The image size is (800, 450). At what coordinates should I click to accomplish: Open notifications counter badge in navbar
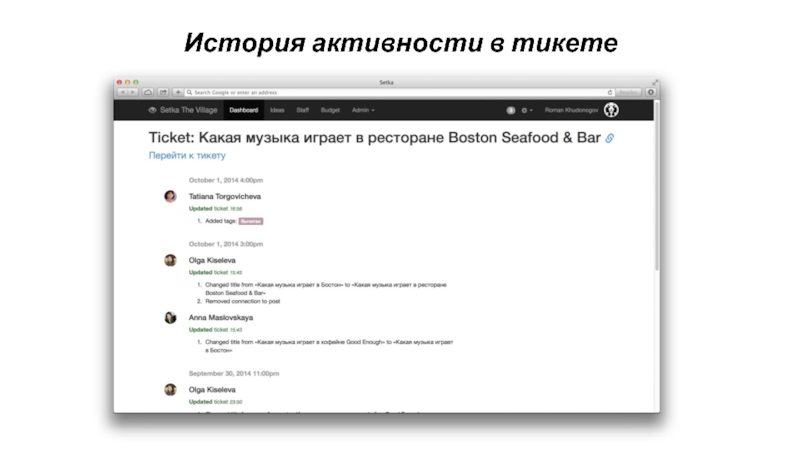(510, 110)
